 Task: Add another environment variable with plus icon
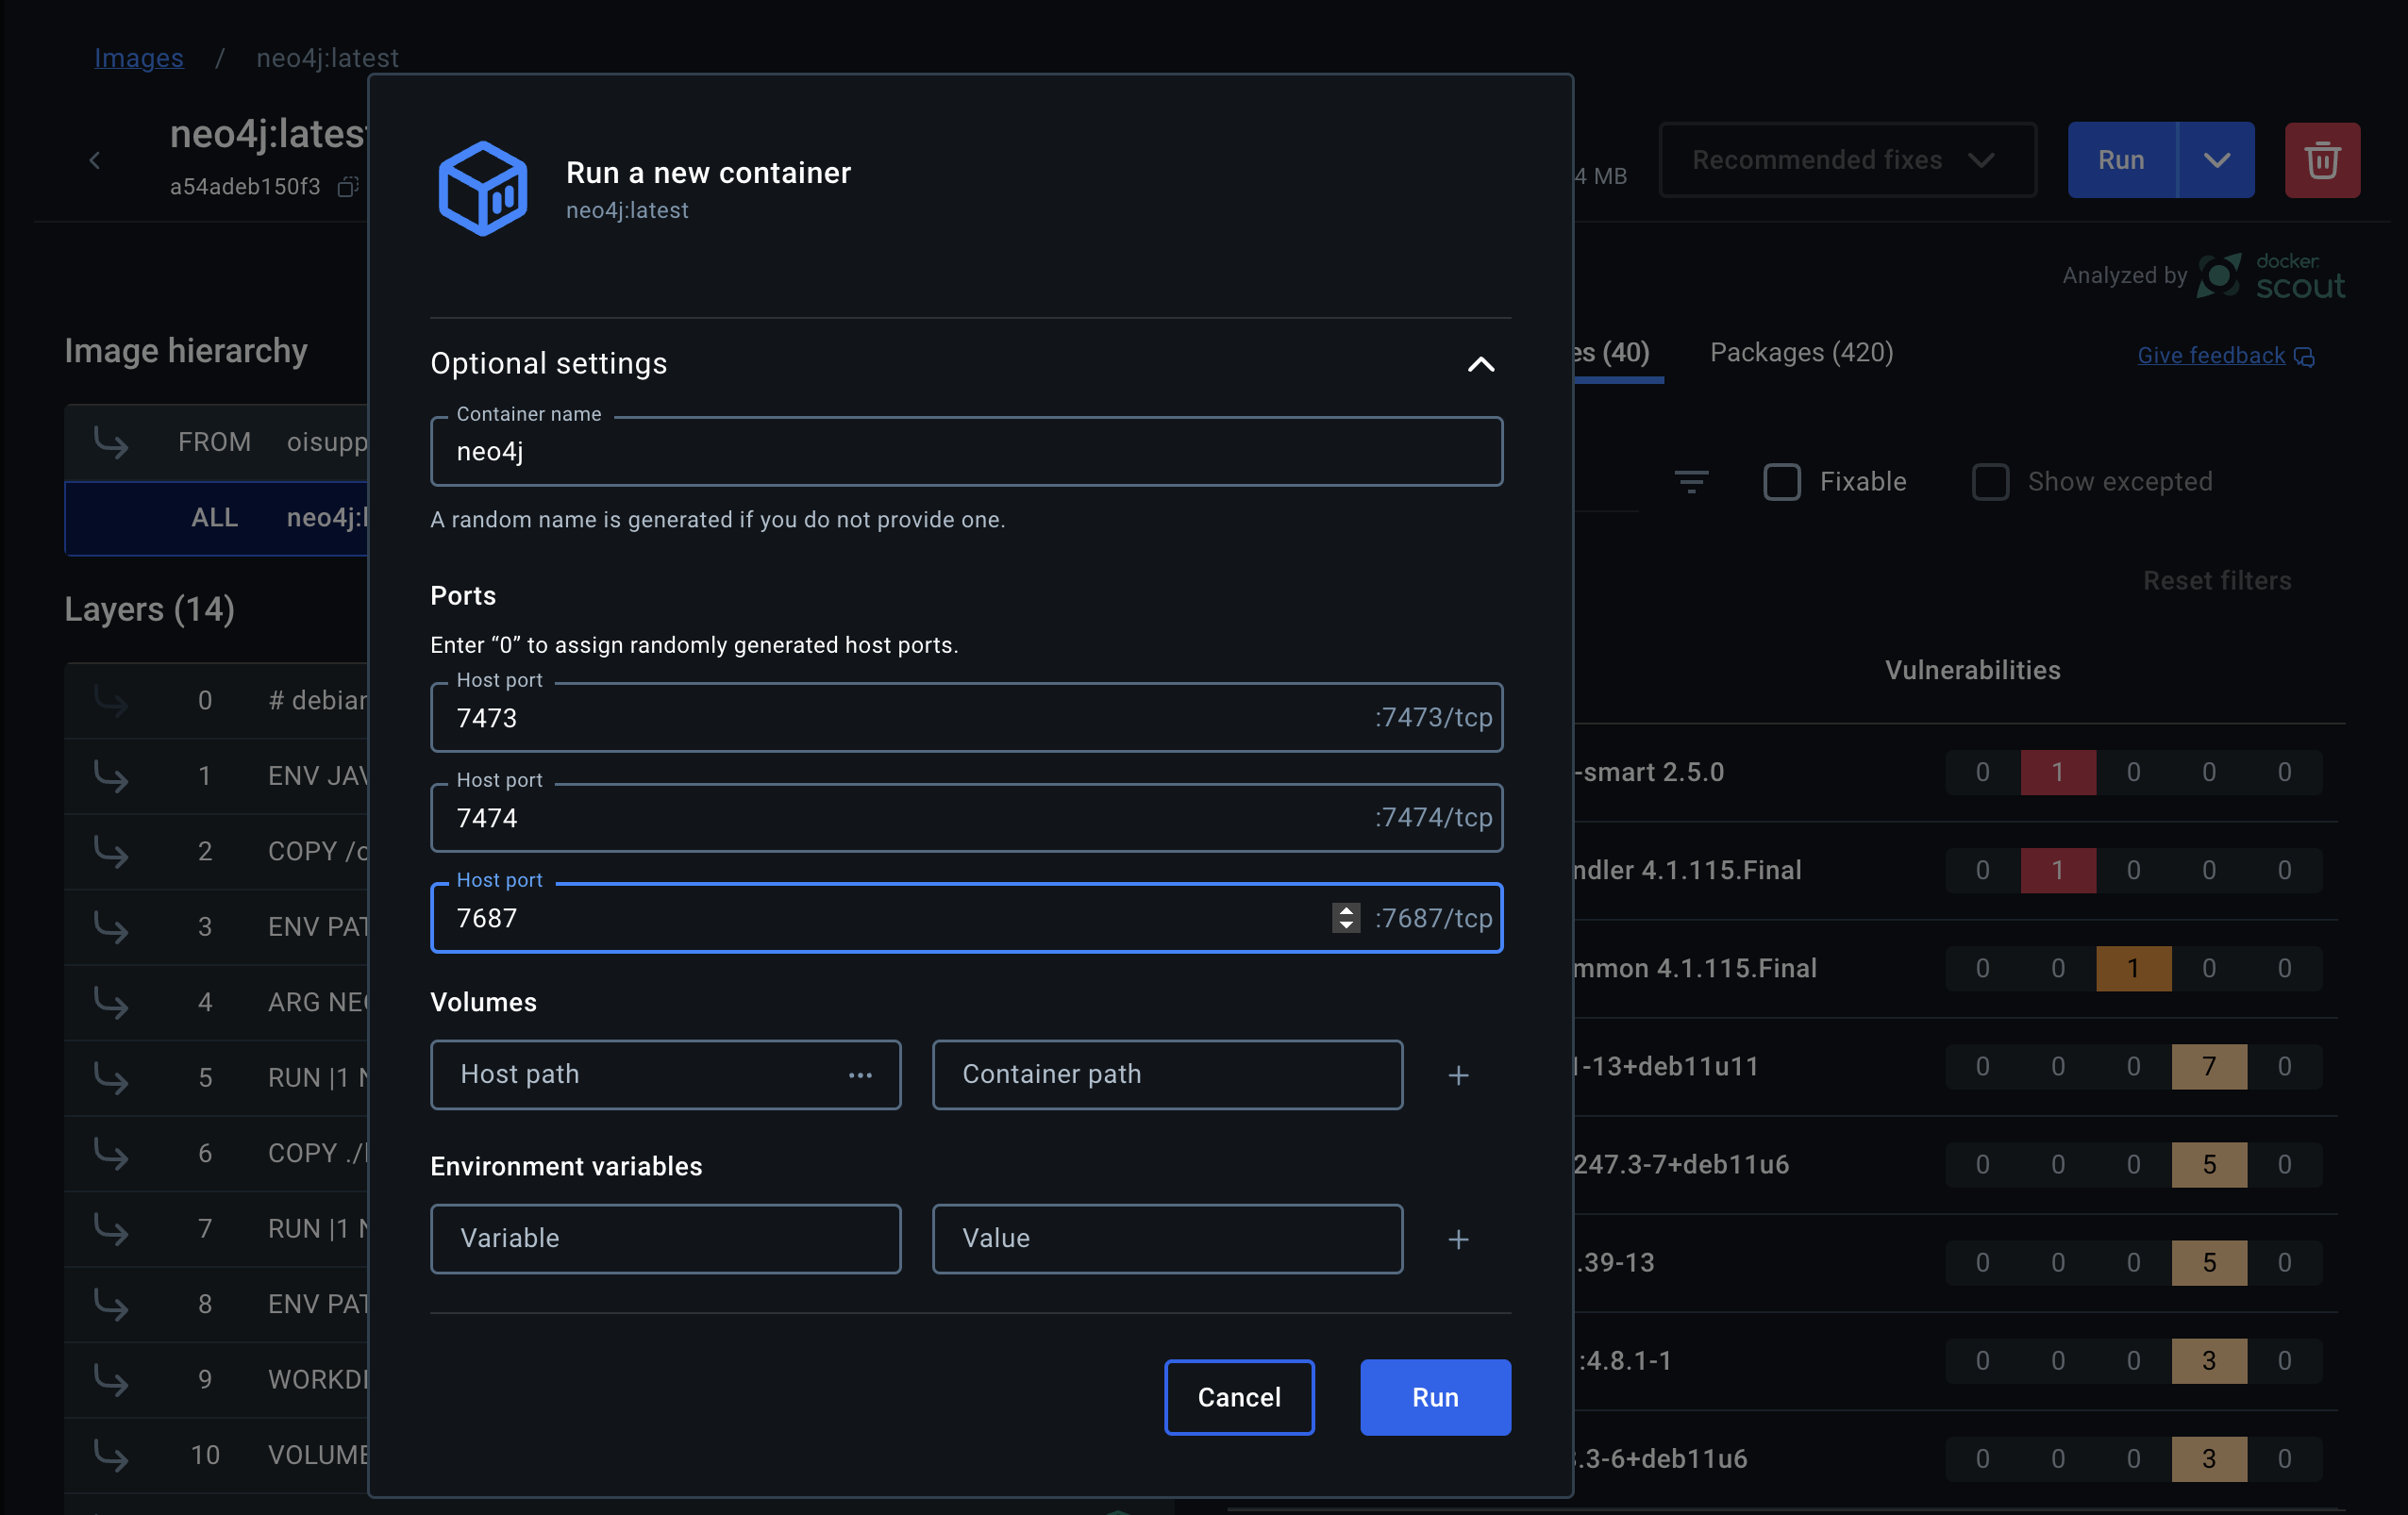coord(1459,1239)
